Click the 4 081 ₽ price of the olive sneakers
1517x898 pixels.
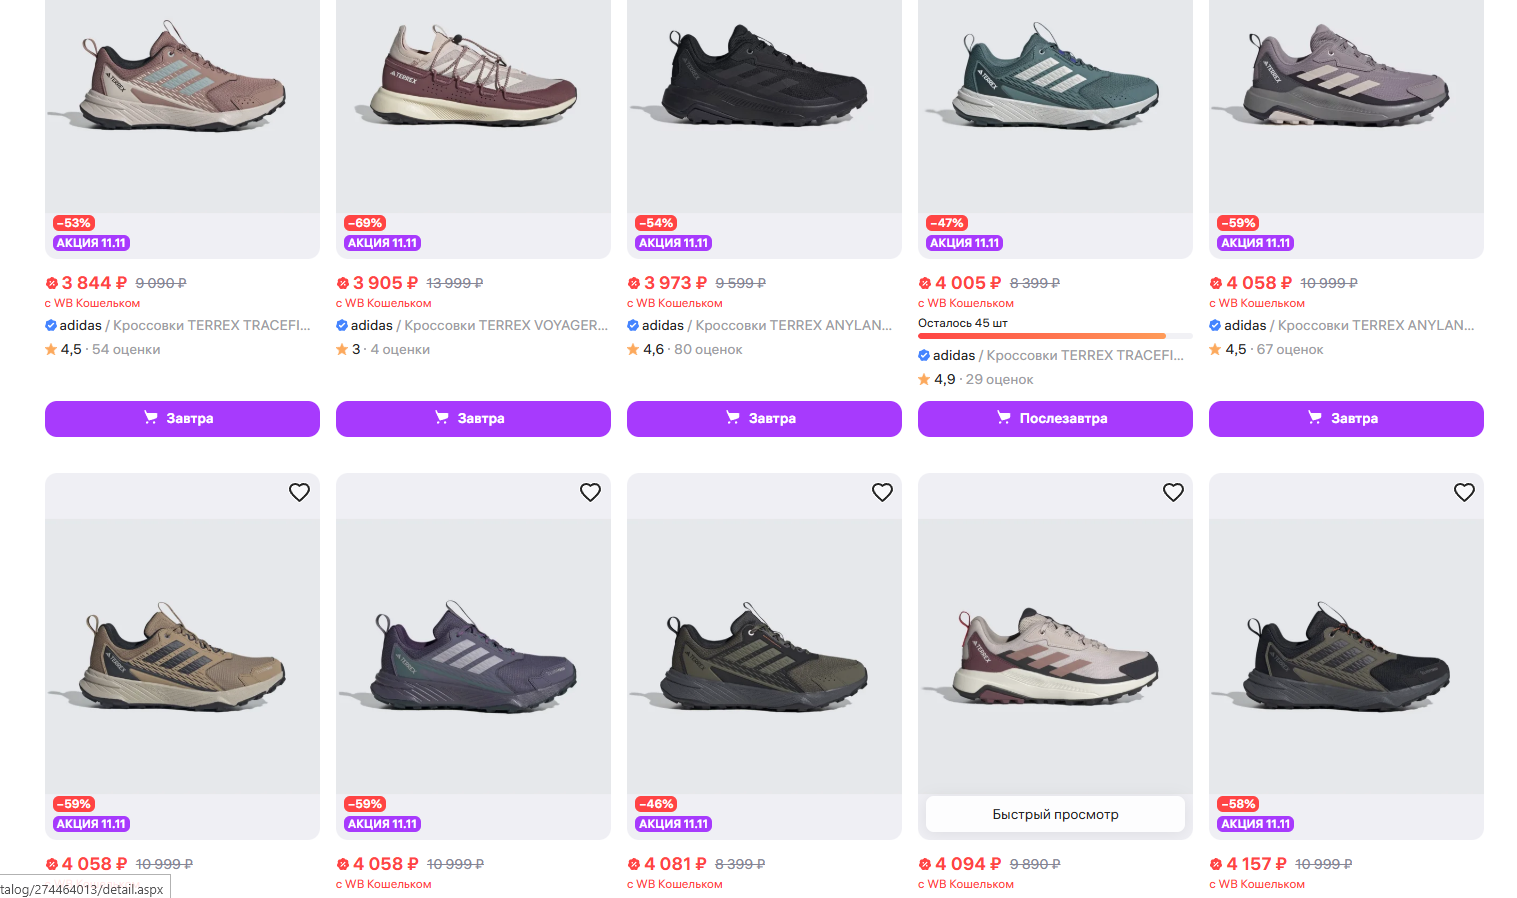click(x=674, y=864)
